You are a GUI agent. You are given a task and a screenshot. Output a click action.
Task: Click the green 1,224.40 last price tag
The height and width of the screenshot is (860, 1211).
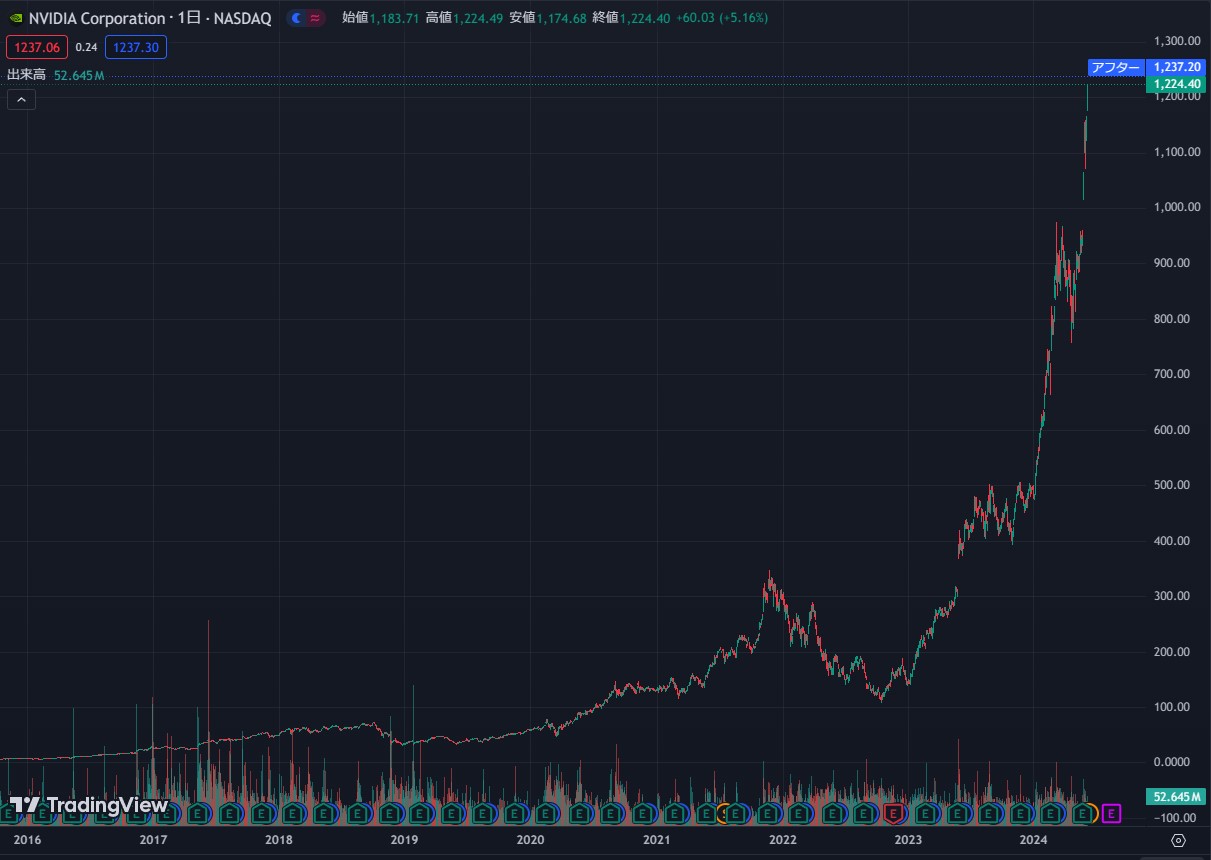1175,85
